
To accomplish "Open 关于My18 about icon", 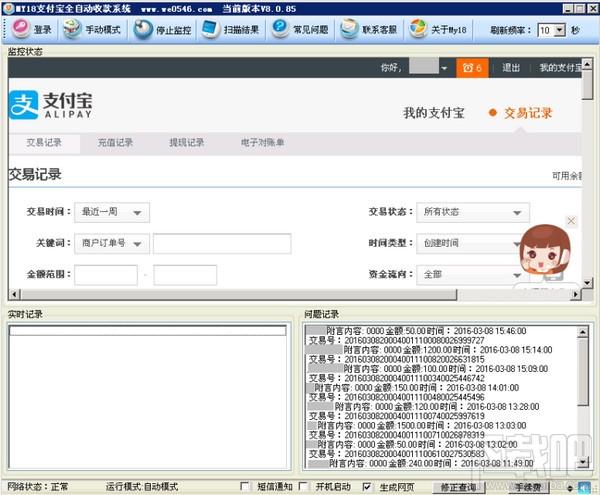I will [418, 29].
